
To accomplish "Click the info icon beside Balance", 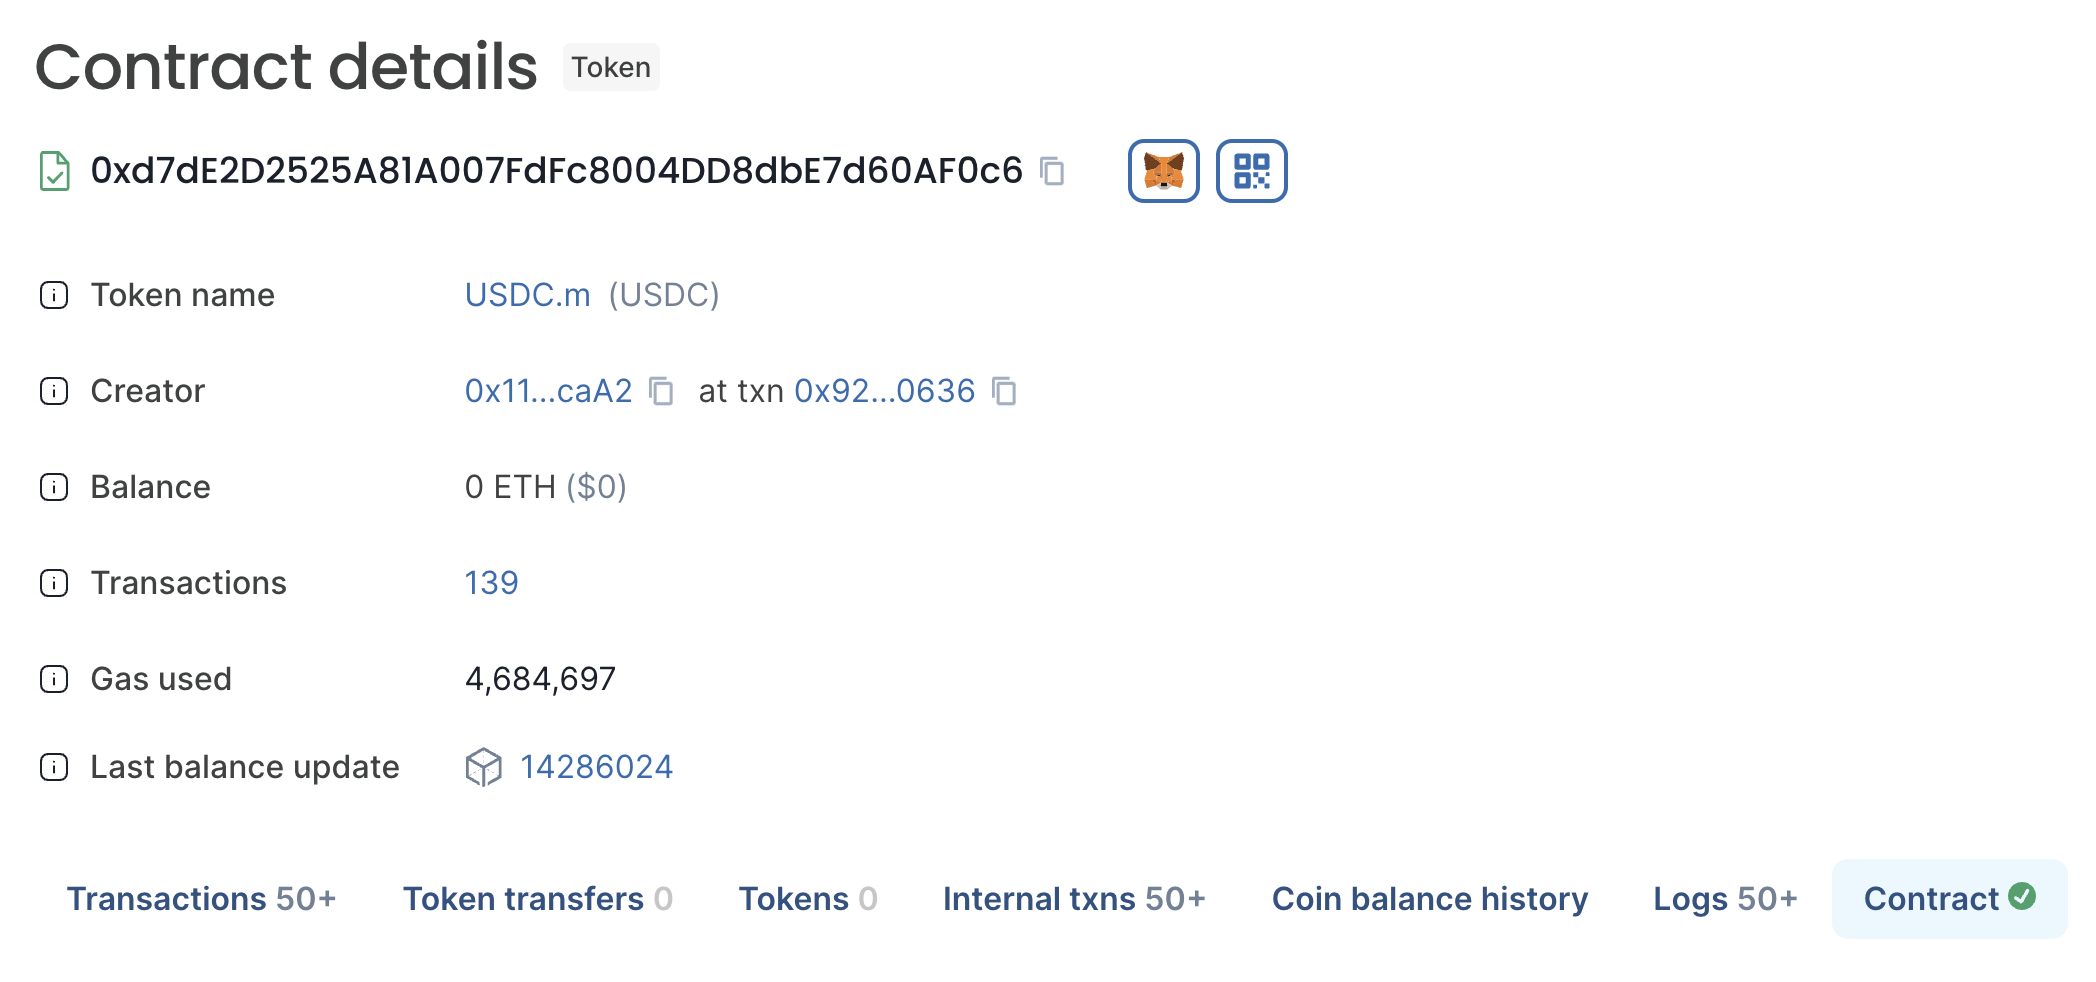I will point(52,487).
